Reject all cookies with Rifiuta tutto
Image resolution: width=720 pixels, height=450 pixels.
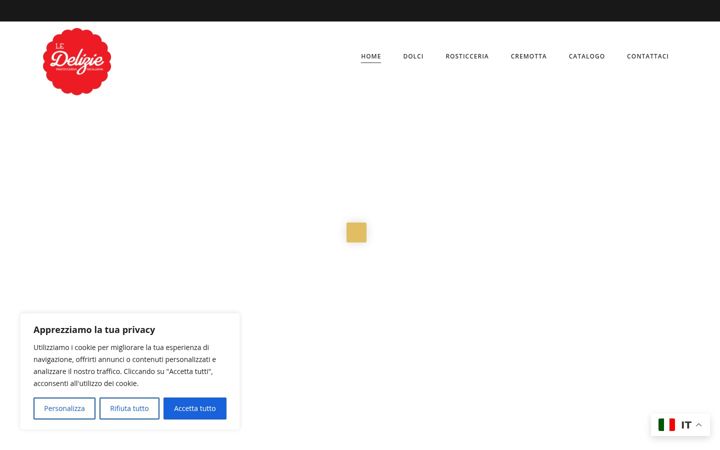pos(129,408)
